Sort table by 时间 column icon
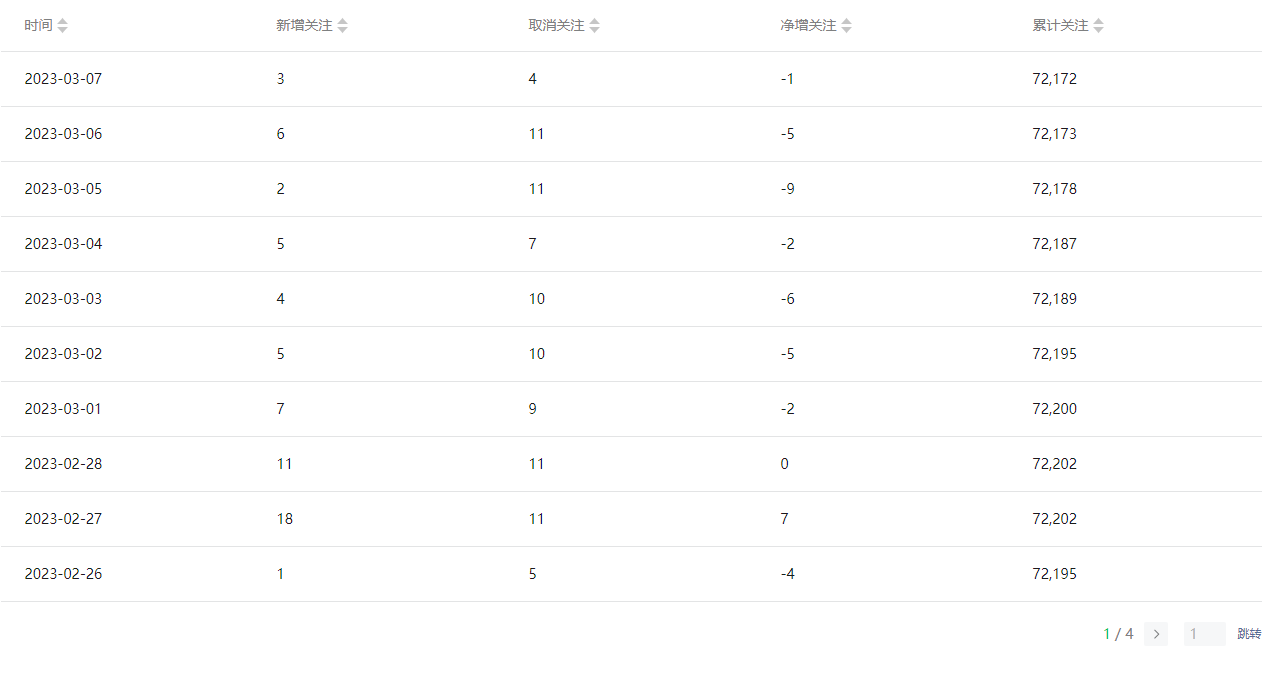1277x676 pixels. pyautogui.click(x=63, y=26)
